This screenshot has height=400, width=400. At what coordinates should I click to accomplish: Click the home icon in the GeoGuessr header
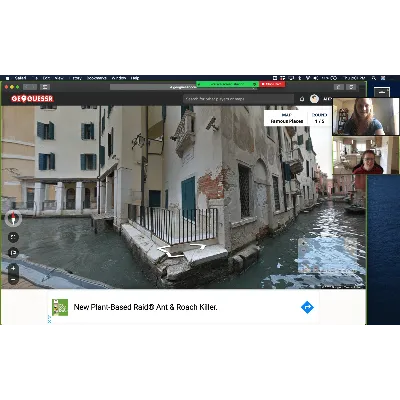coord(302,99)
